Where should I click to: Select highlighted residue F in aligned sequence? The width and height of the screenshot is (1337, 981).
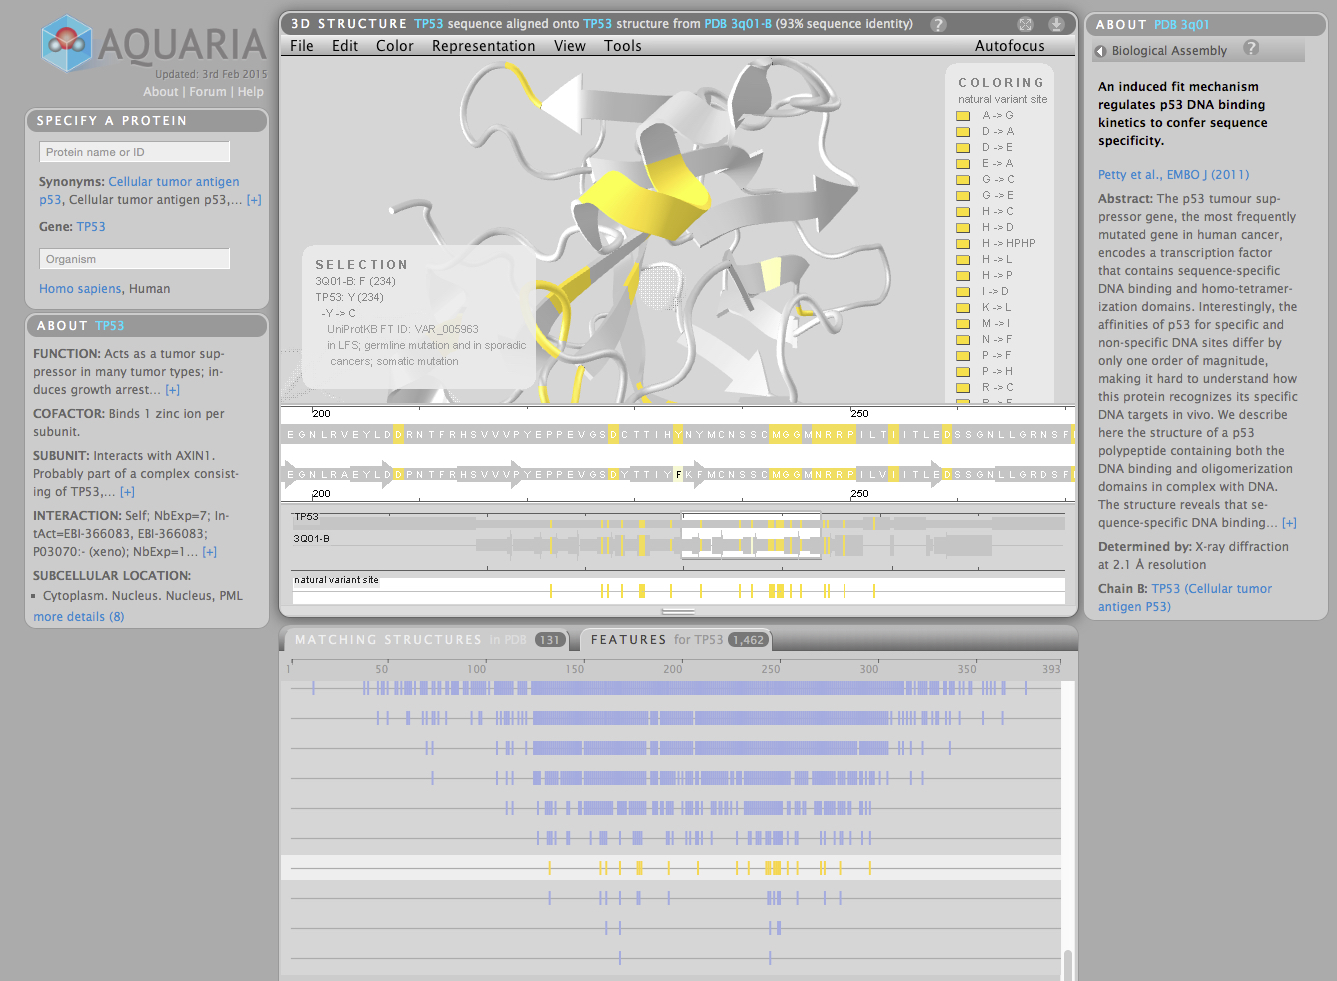coord(679,474)
